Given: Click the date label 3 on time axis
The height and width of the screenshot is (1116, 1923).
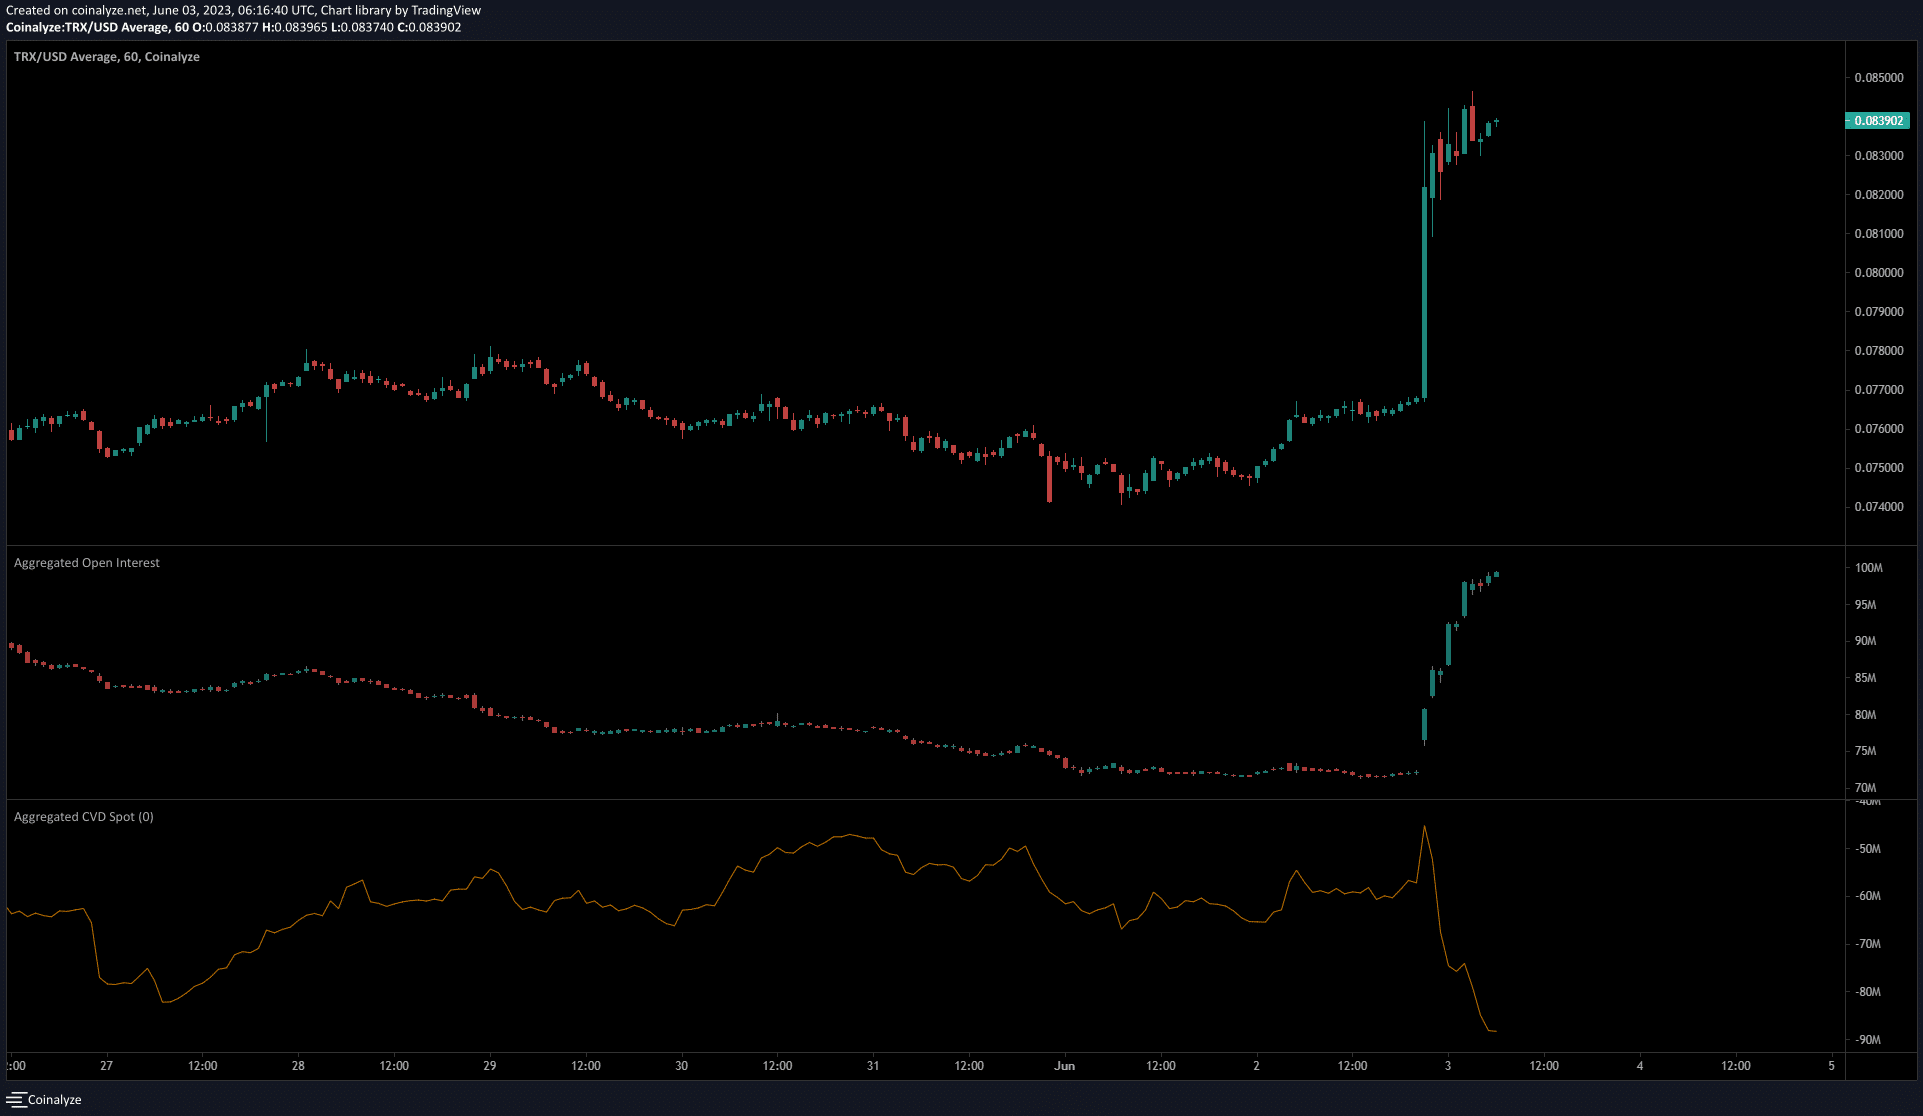Looking at the screenshot, I should 1448,1066.
